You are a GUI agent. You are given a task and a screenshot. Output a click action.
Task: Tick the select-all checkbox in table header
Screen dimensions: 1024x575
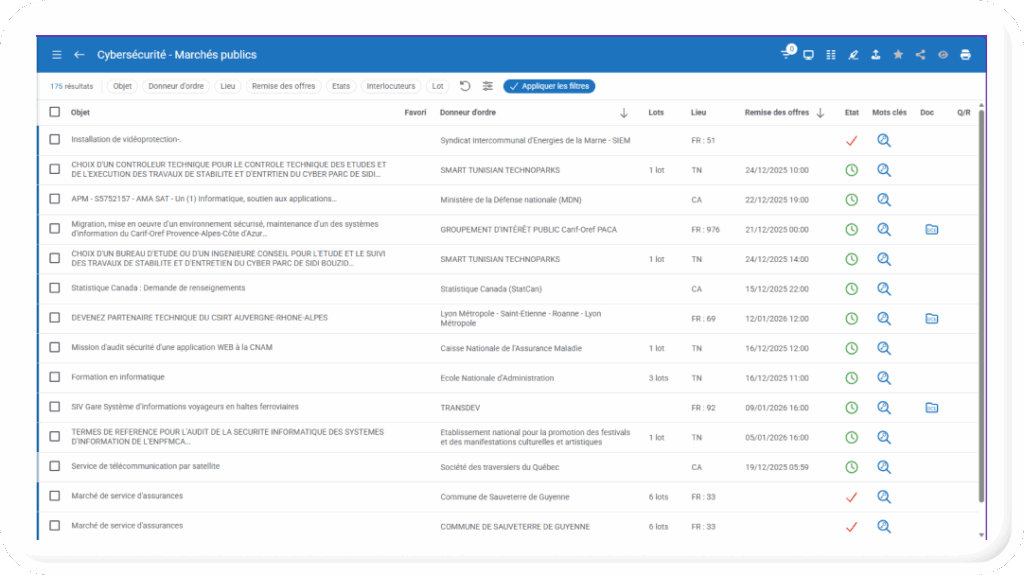coord(55,113)
